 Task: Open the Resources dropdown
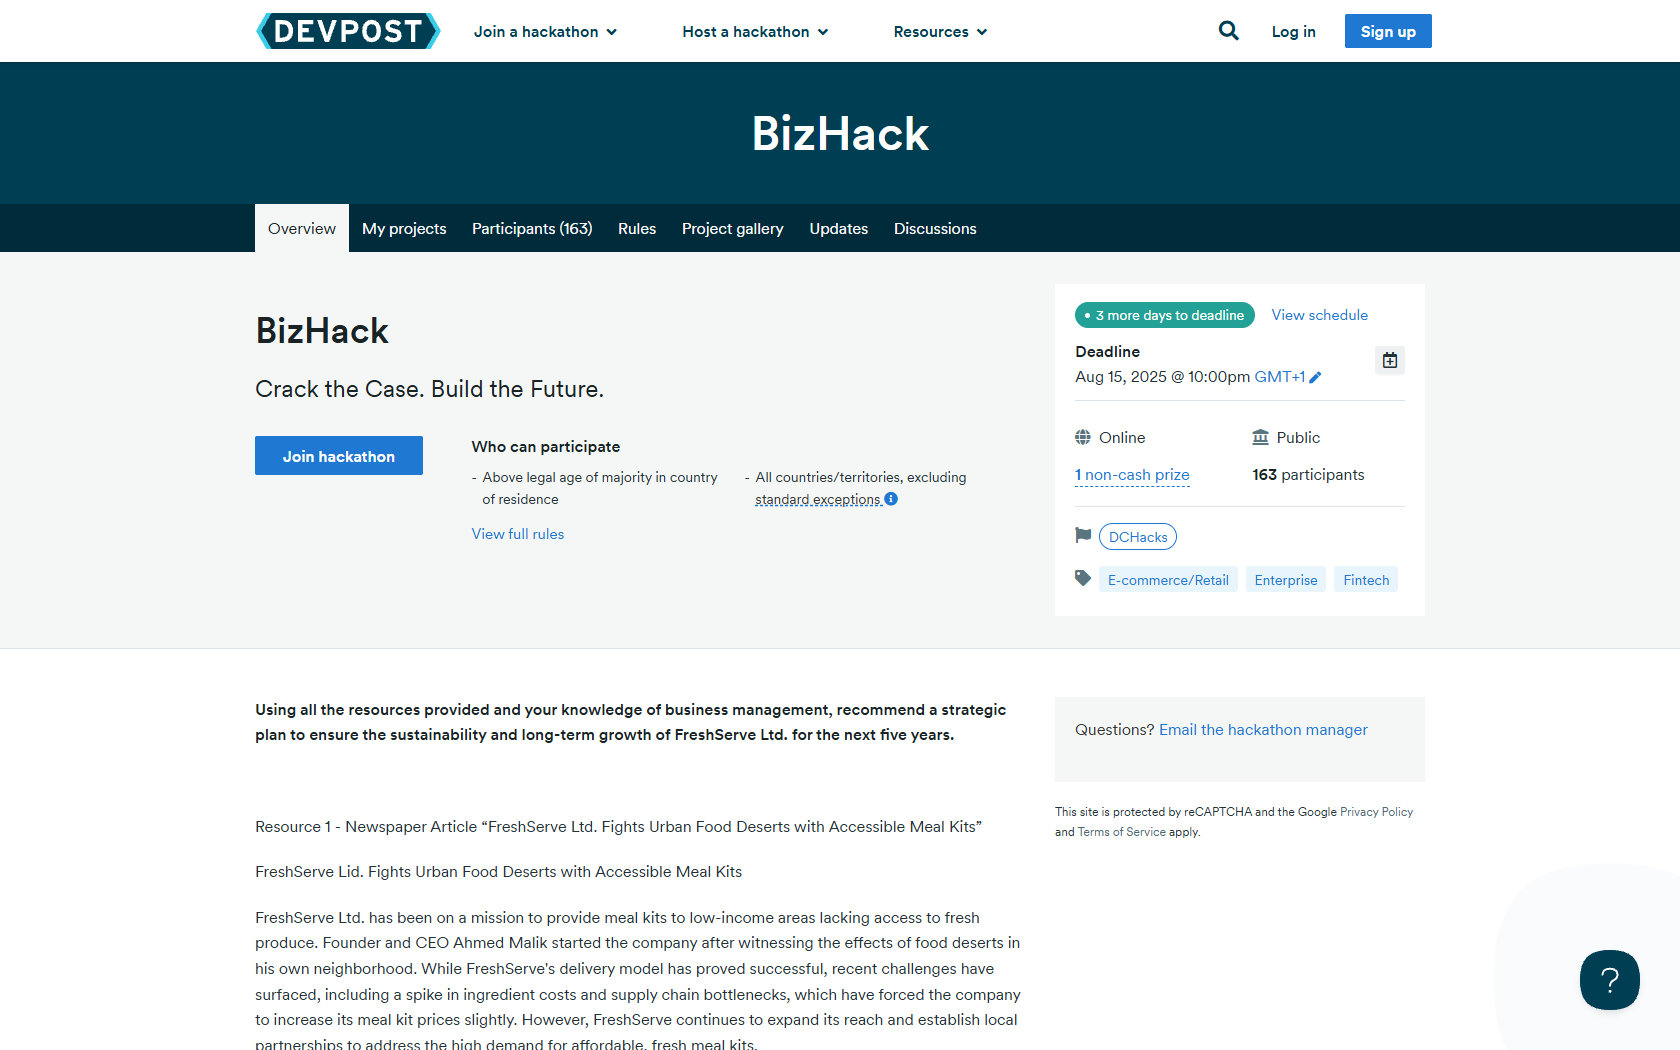click(x=940, y=32)
